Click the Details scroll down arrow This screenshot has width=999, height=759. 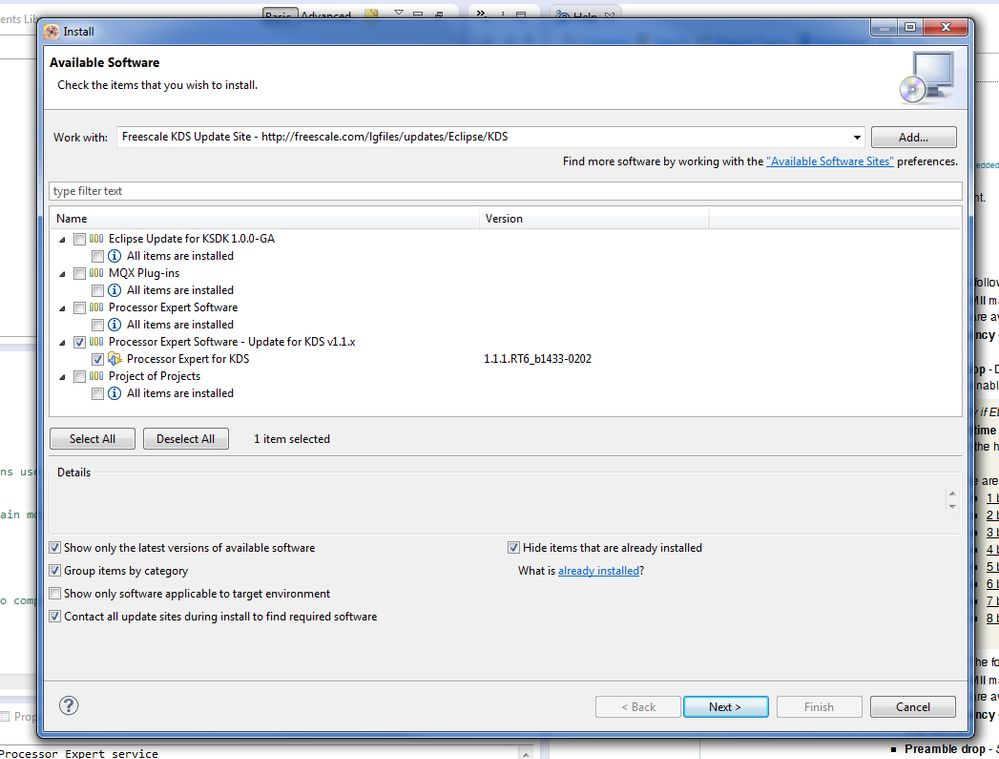[952, 507]
